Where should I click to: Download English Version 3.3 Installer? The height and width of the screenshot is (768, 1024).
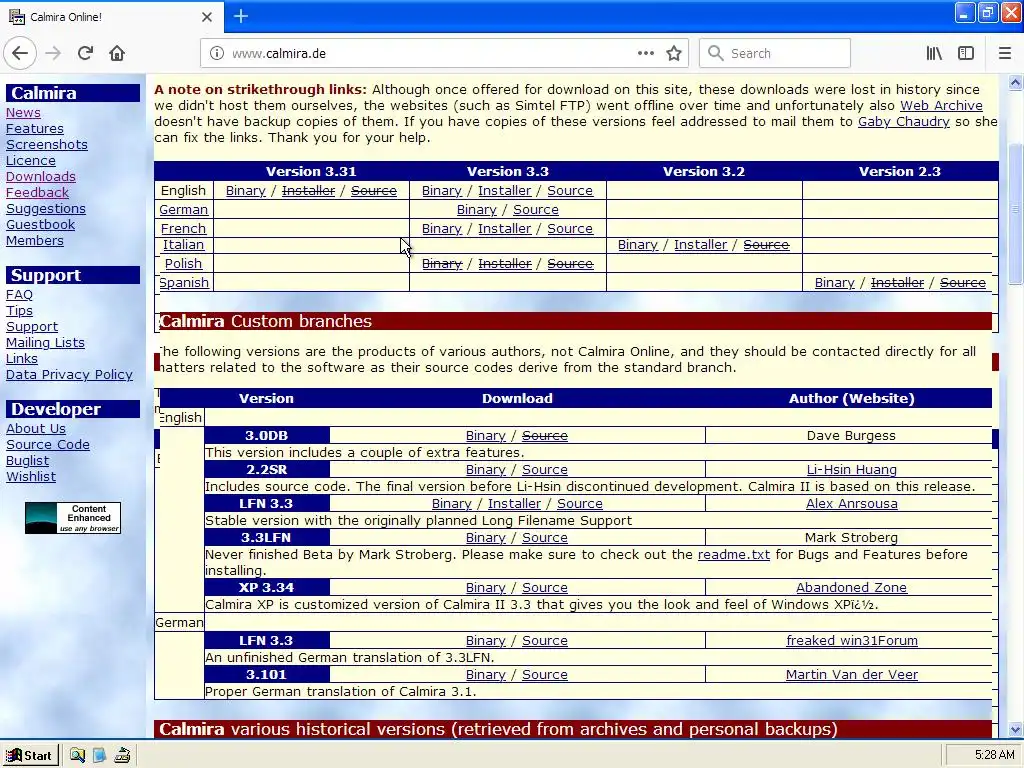tap(504, 191)
